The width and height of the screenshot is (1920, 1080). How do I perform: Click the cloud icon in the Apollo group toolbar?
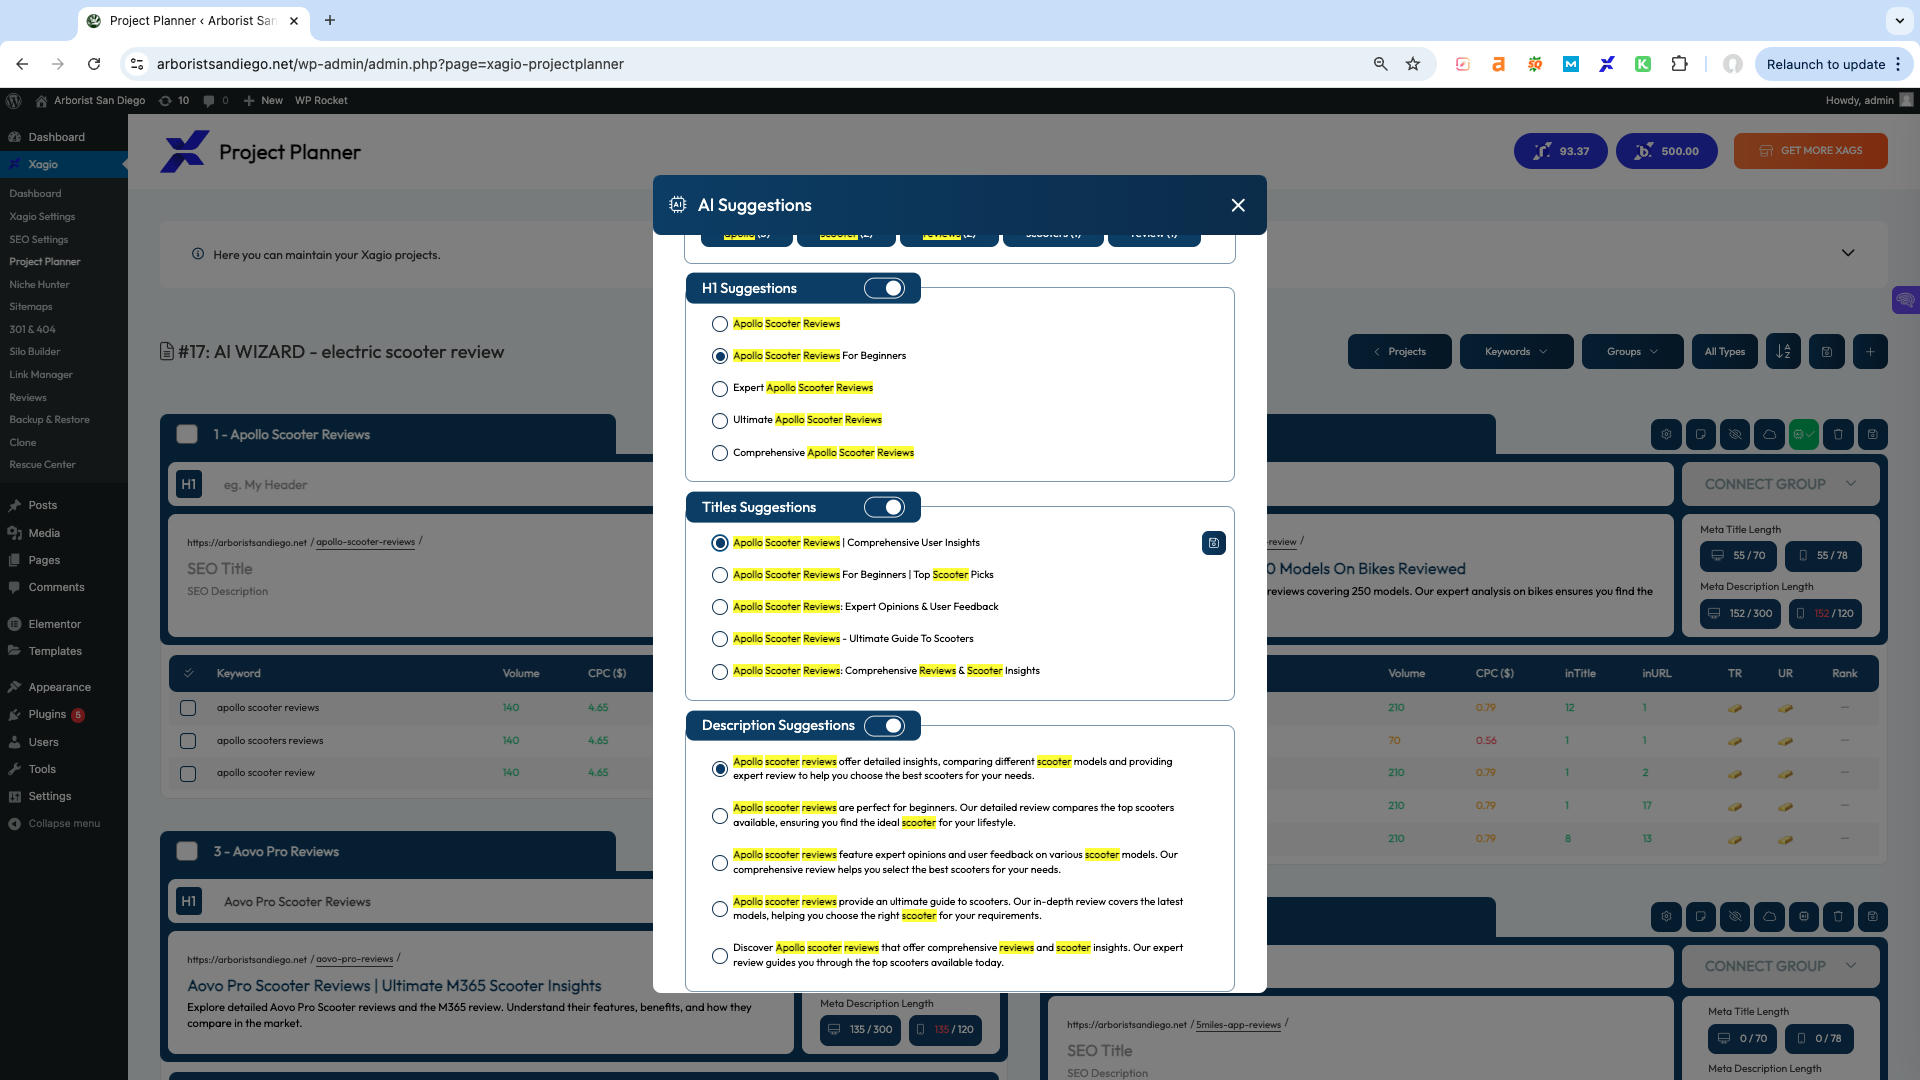pos(1769,434)
